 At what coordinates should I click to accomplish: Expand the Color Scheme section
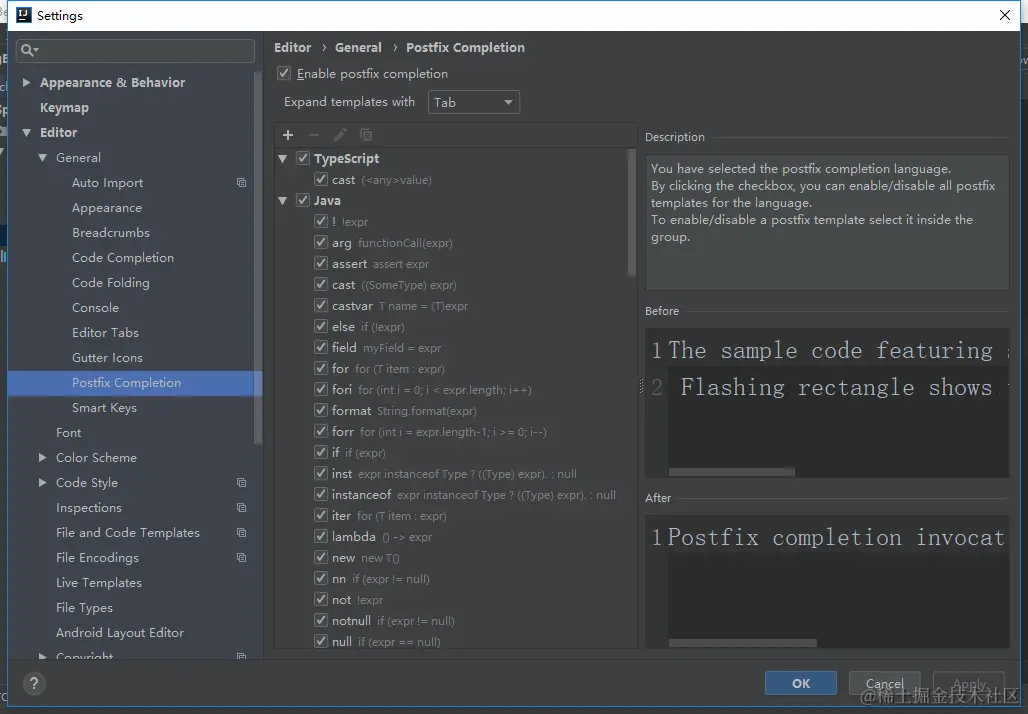pos(41,457)
